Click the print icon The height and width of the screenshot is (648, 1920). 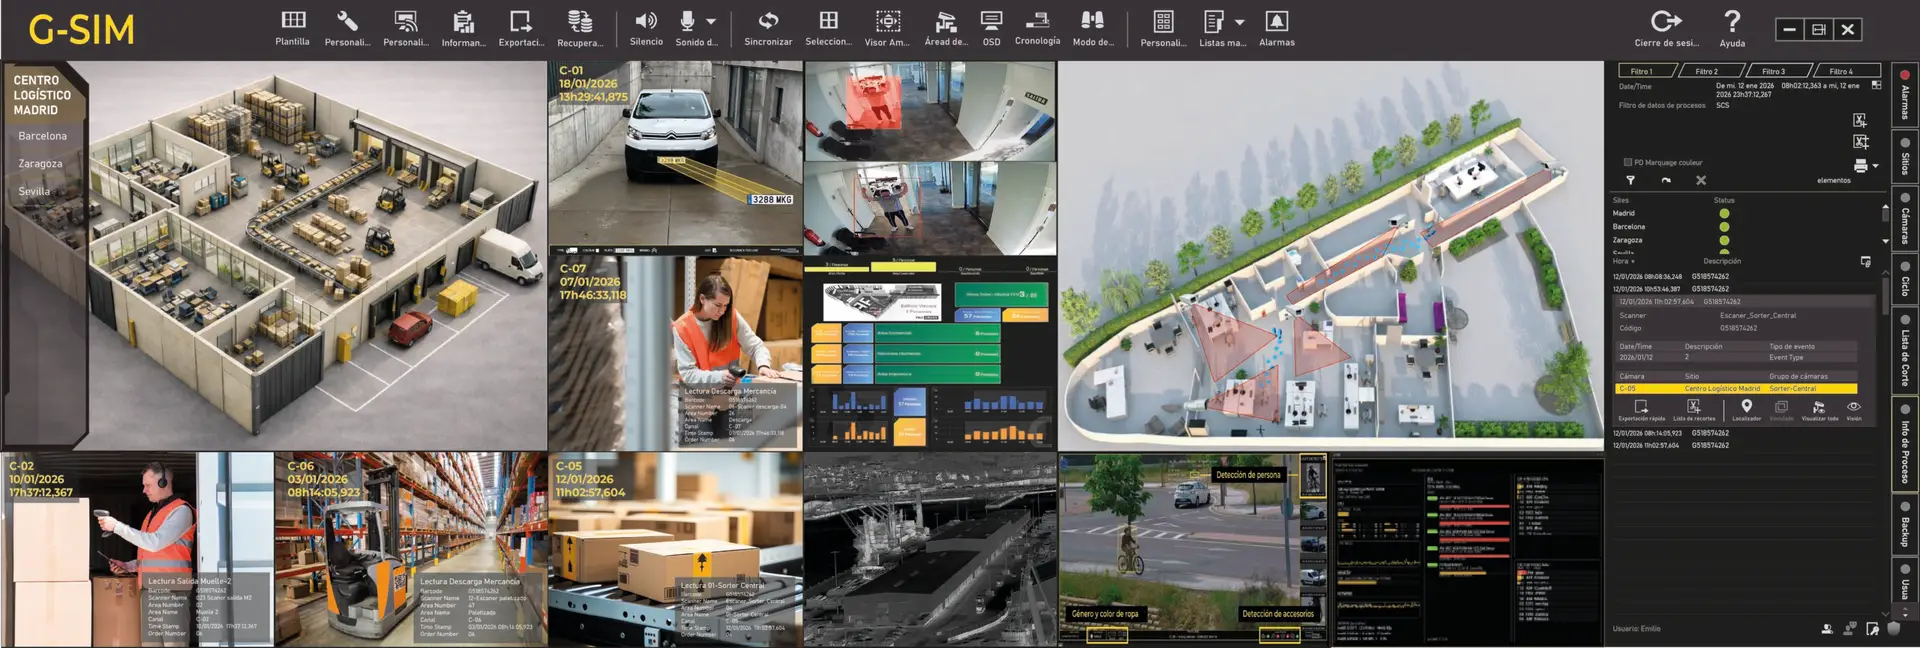click(x=1860, y=166)
